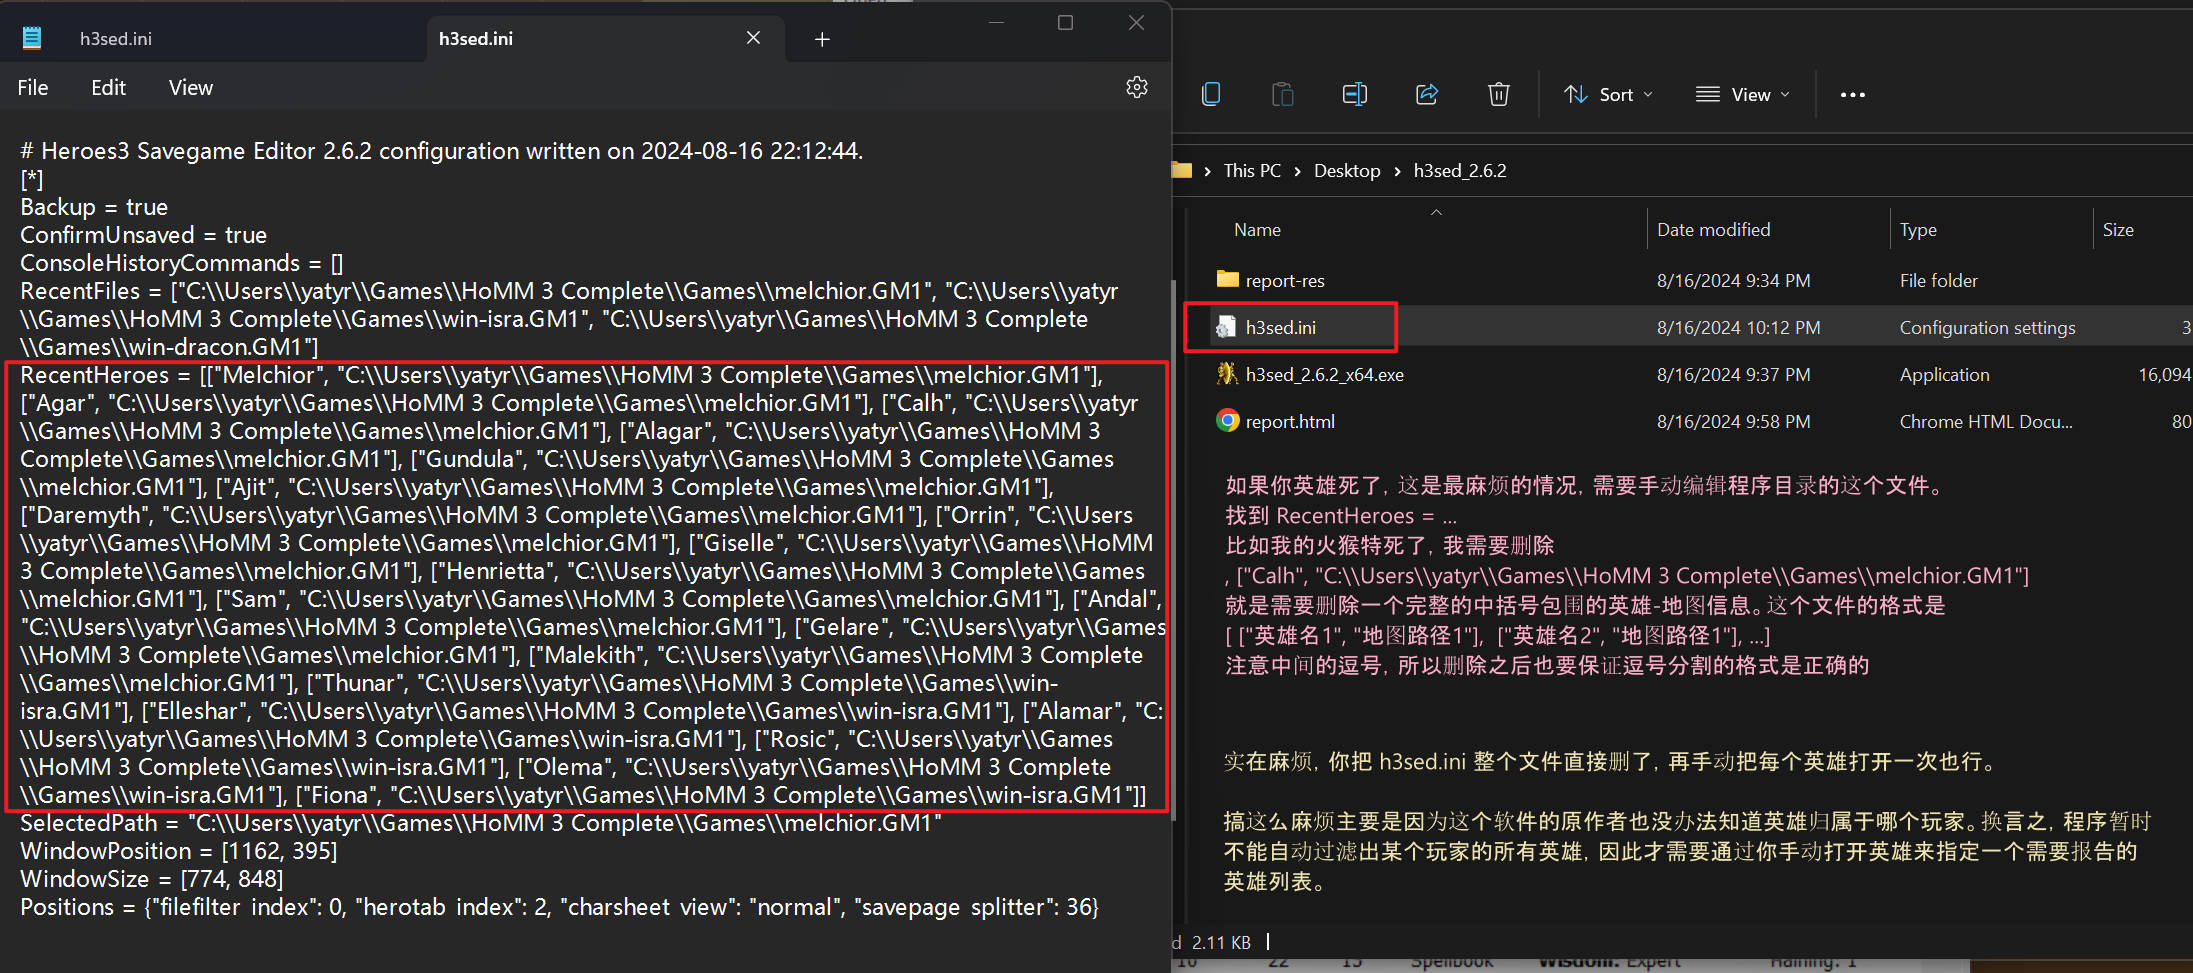Open the Sort dropdown in Explorer
Screen dimensions: 2193x973
(x=1608, y=94)
